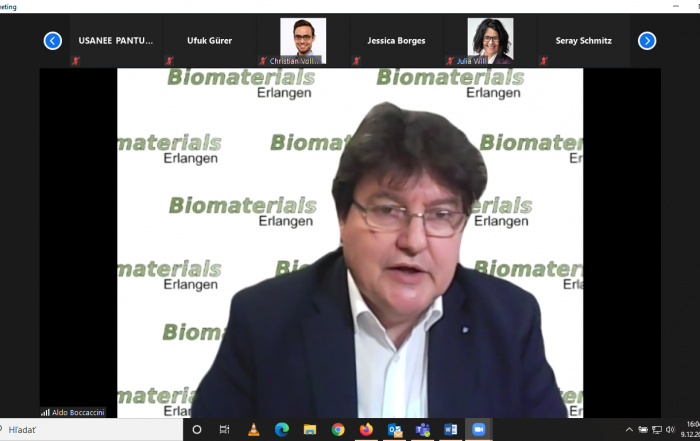Show previous participants with left arrow
Screen dimensions: 700x441
53,41
